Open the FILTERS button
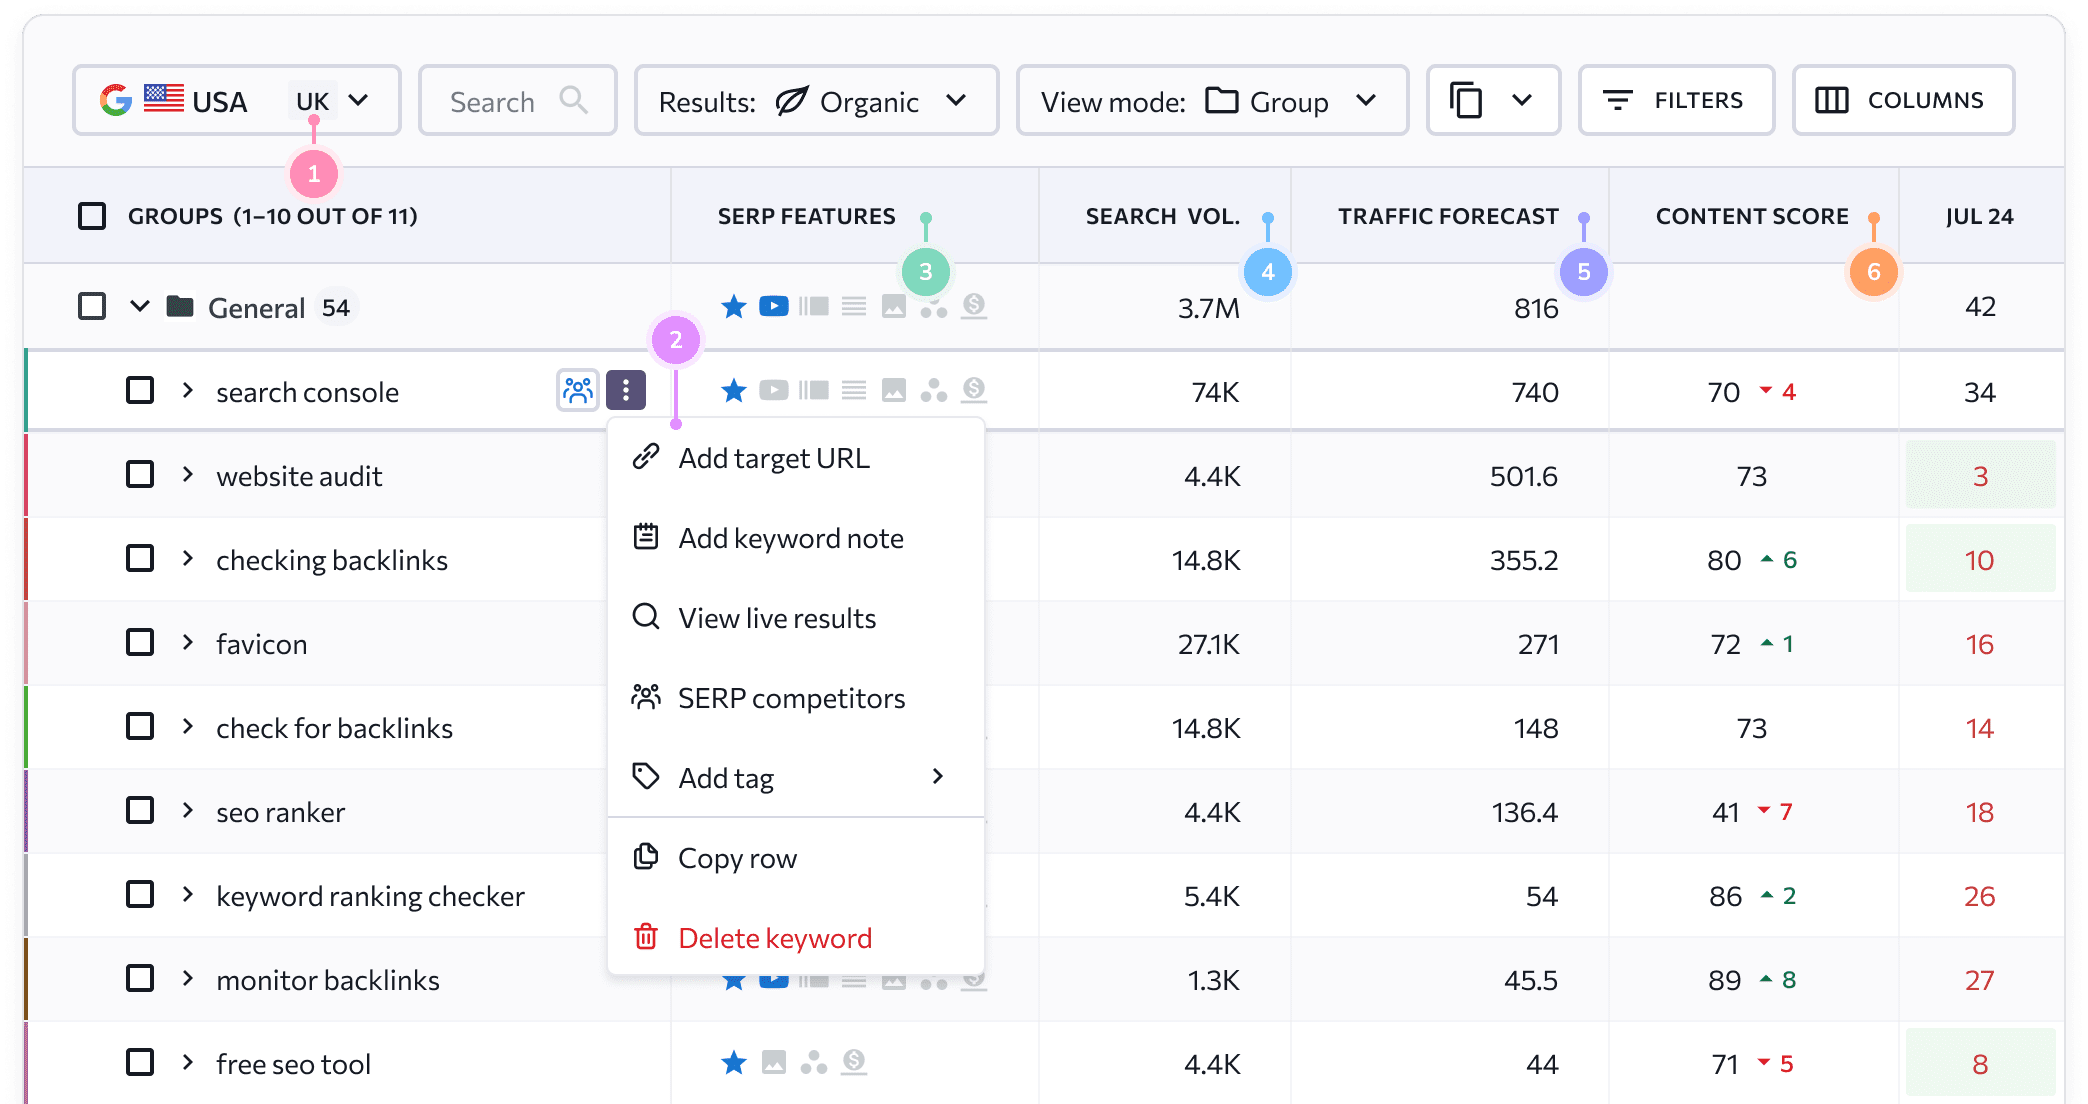 click(1676, 100)
